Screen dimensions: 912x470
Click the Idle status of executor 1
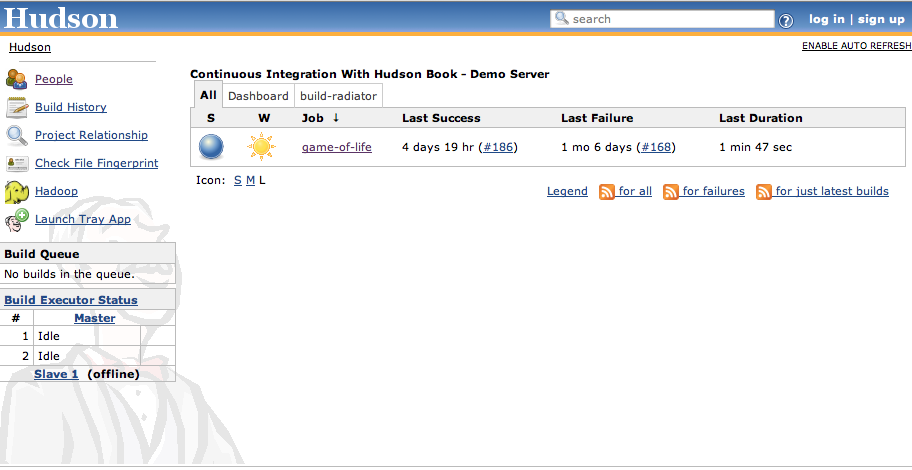pyautogui.click(x=49, y=336)
